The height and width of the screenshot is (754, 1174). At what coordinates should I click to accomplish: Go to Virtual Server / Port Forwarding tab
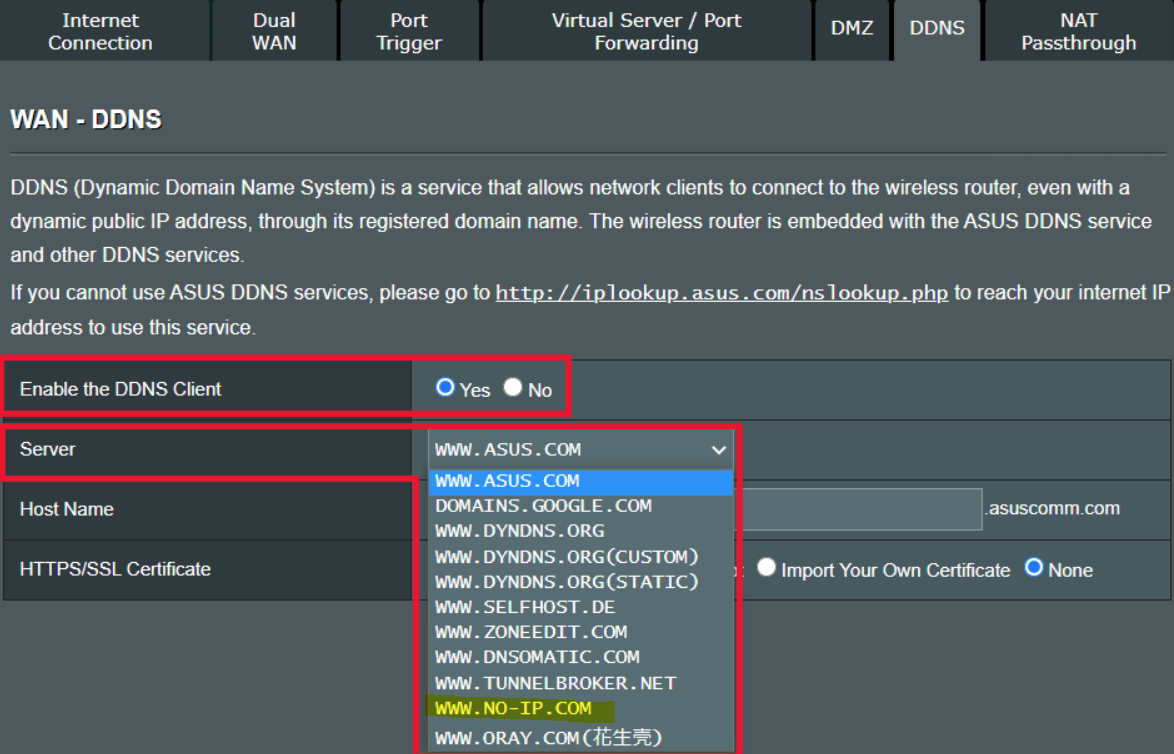(x=646, y=31)
